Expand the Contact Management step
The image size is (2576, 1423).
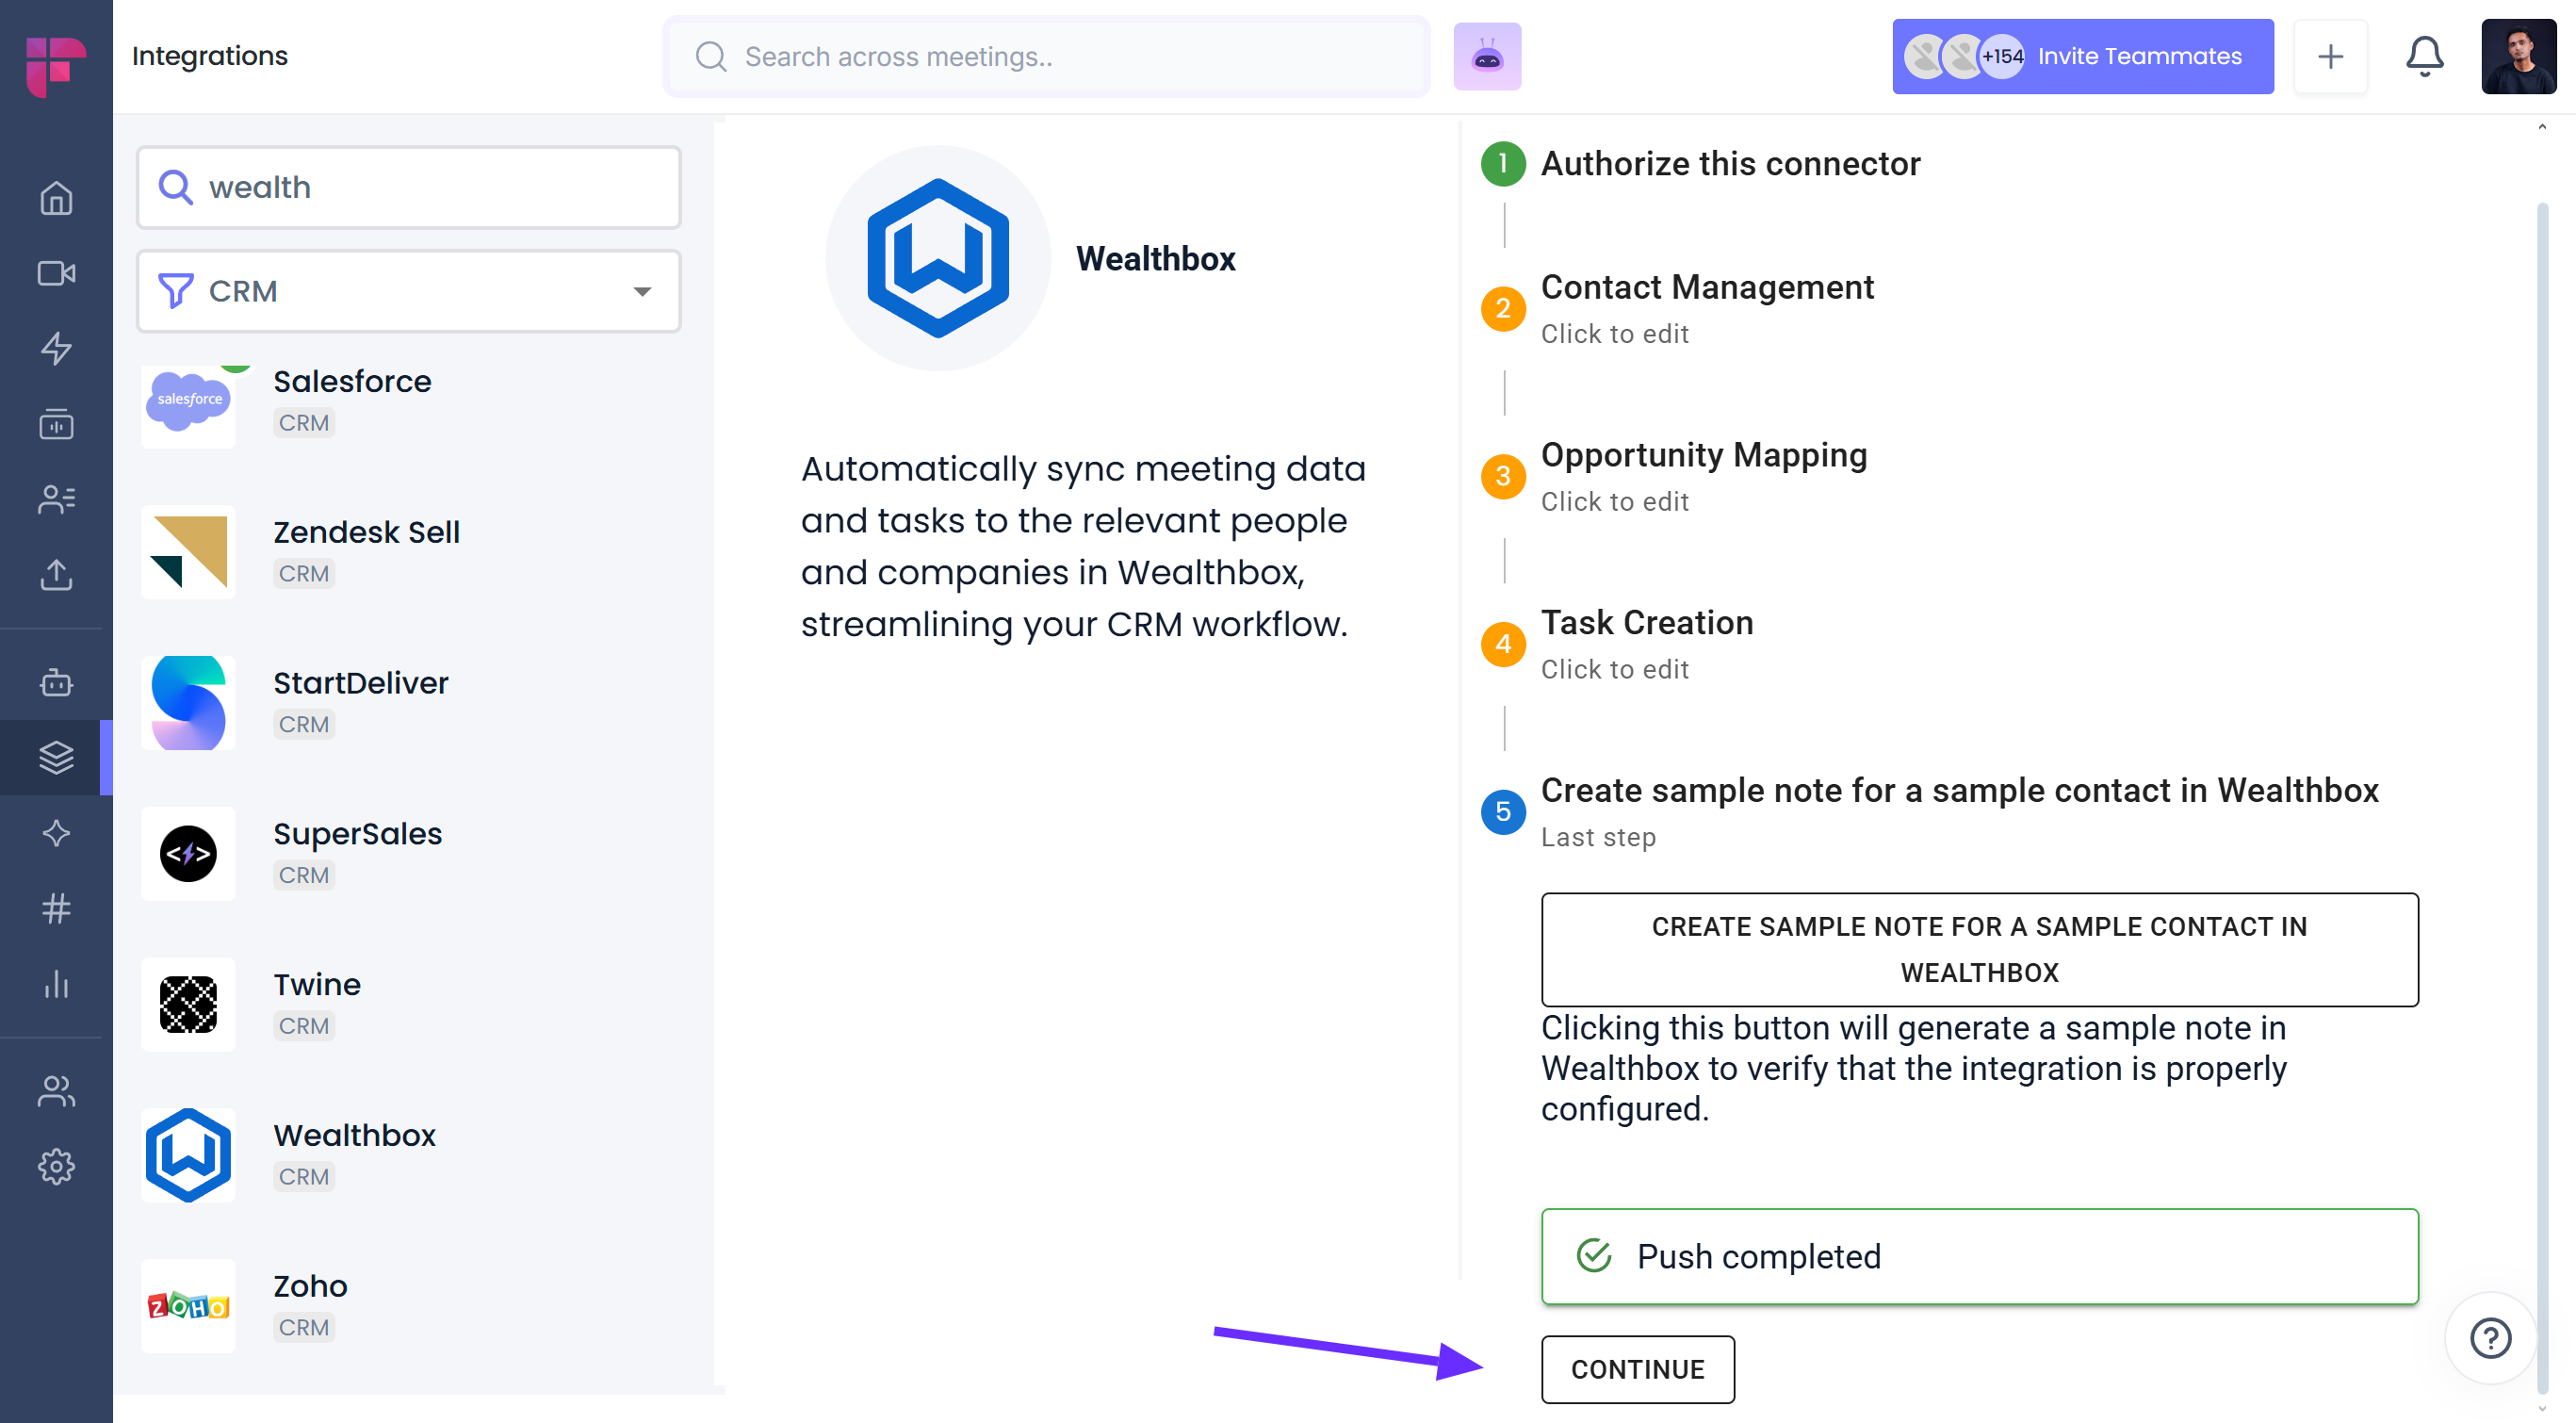[1706, 288]
